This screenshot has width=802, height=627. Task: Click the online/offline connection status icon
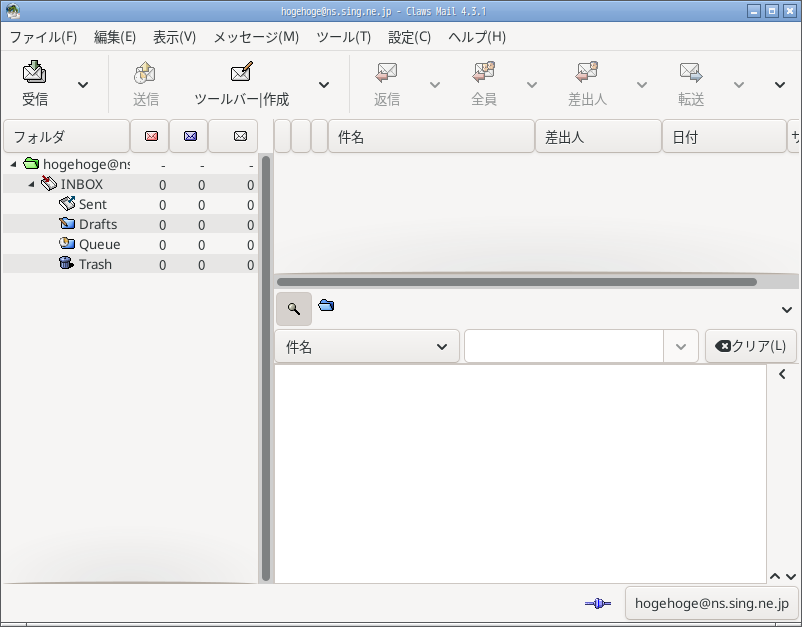click(597, 603)
